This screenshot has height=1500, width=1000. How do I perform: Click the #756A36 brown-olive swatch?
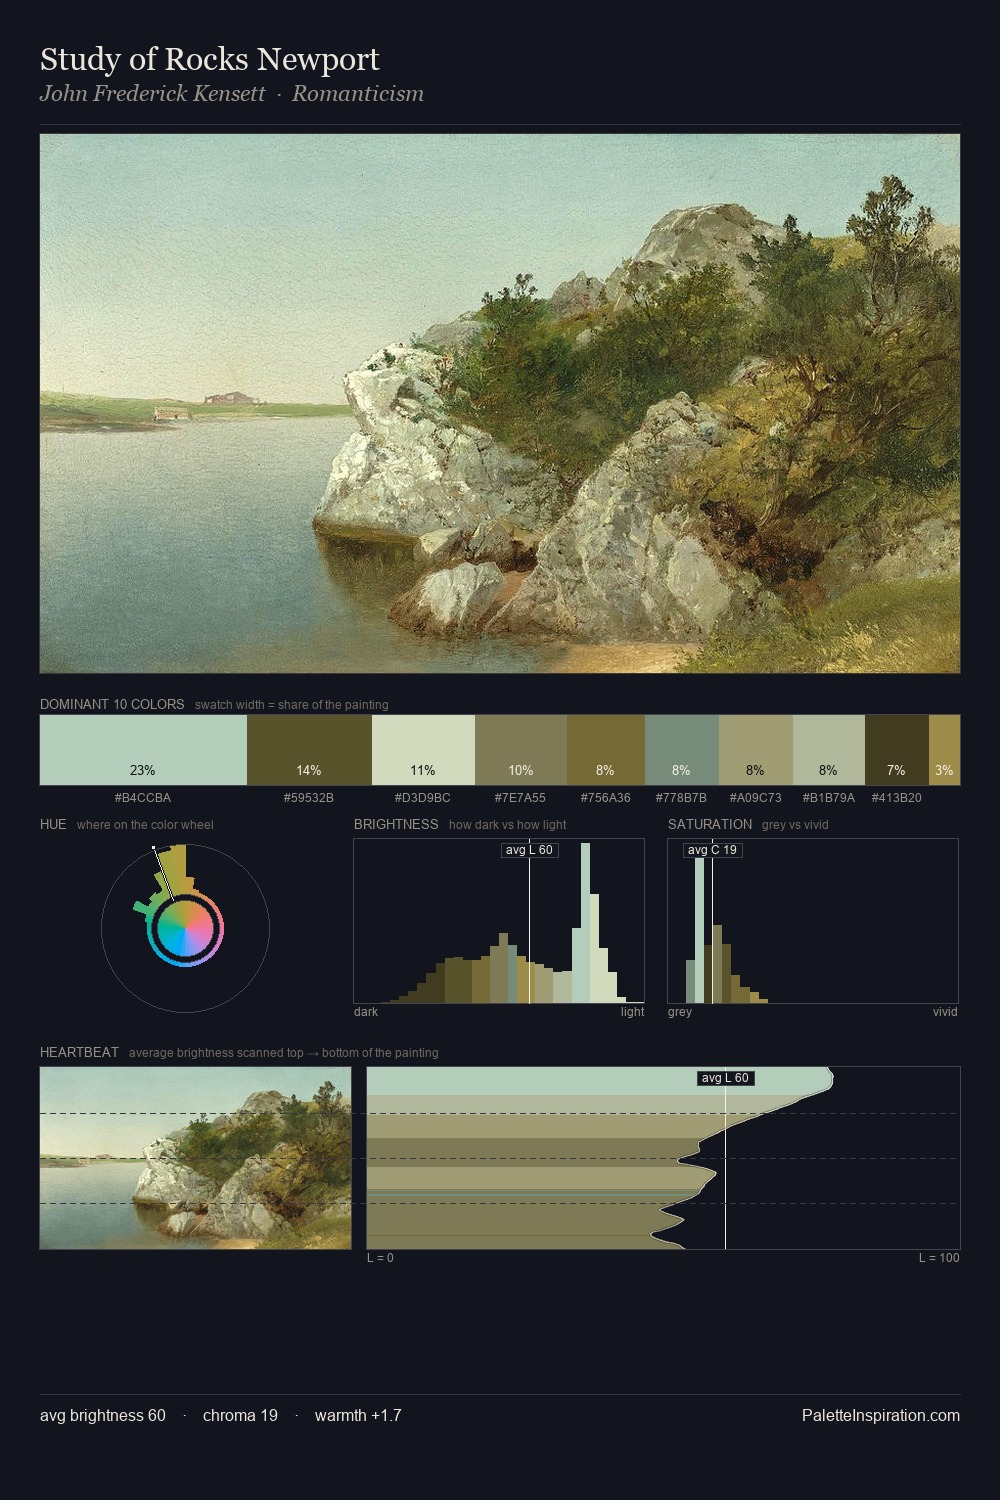(x=606, y=750)
